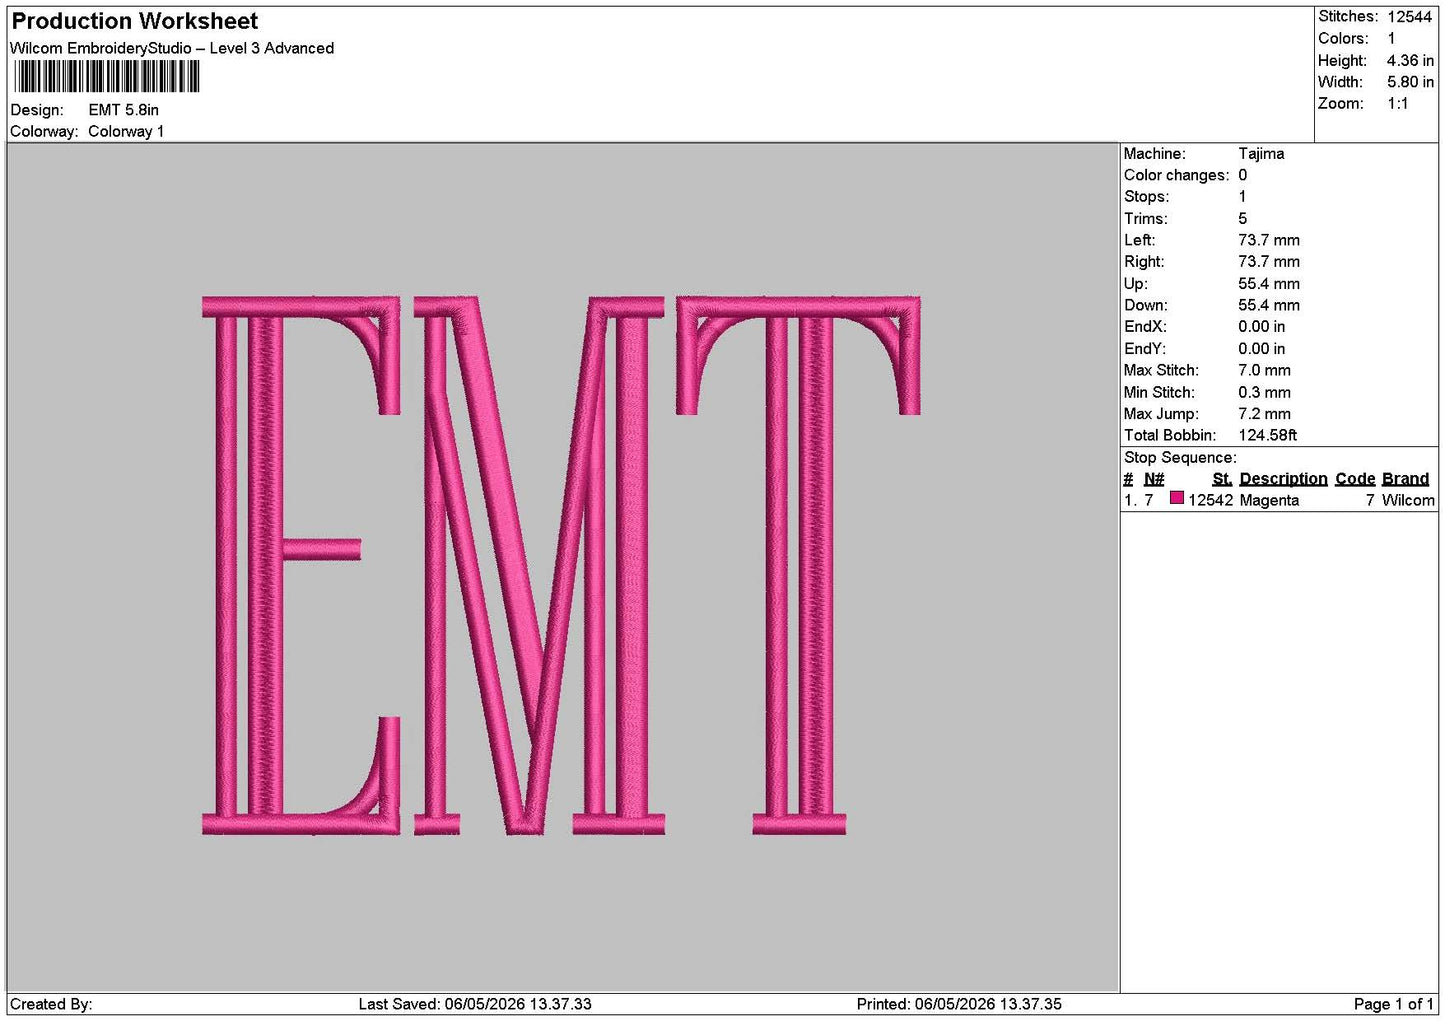Click the 'Created By:' footer label
The image size is (1445, 1021).
pyautogui.click(x=51, y=1004)
